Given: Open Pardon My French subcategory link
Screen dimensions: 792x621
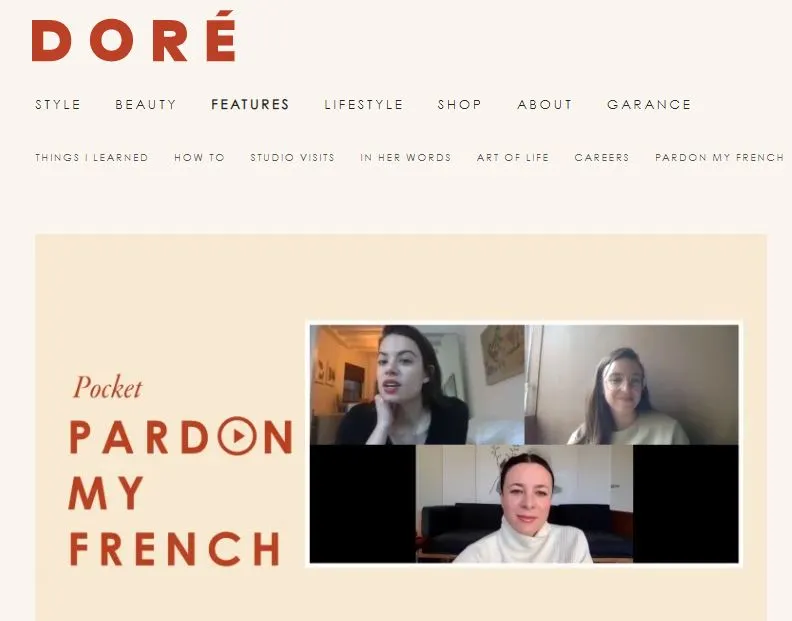Looking at the screenshot, I should pyautogui.click(x=719, y=158).
